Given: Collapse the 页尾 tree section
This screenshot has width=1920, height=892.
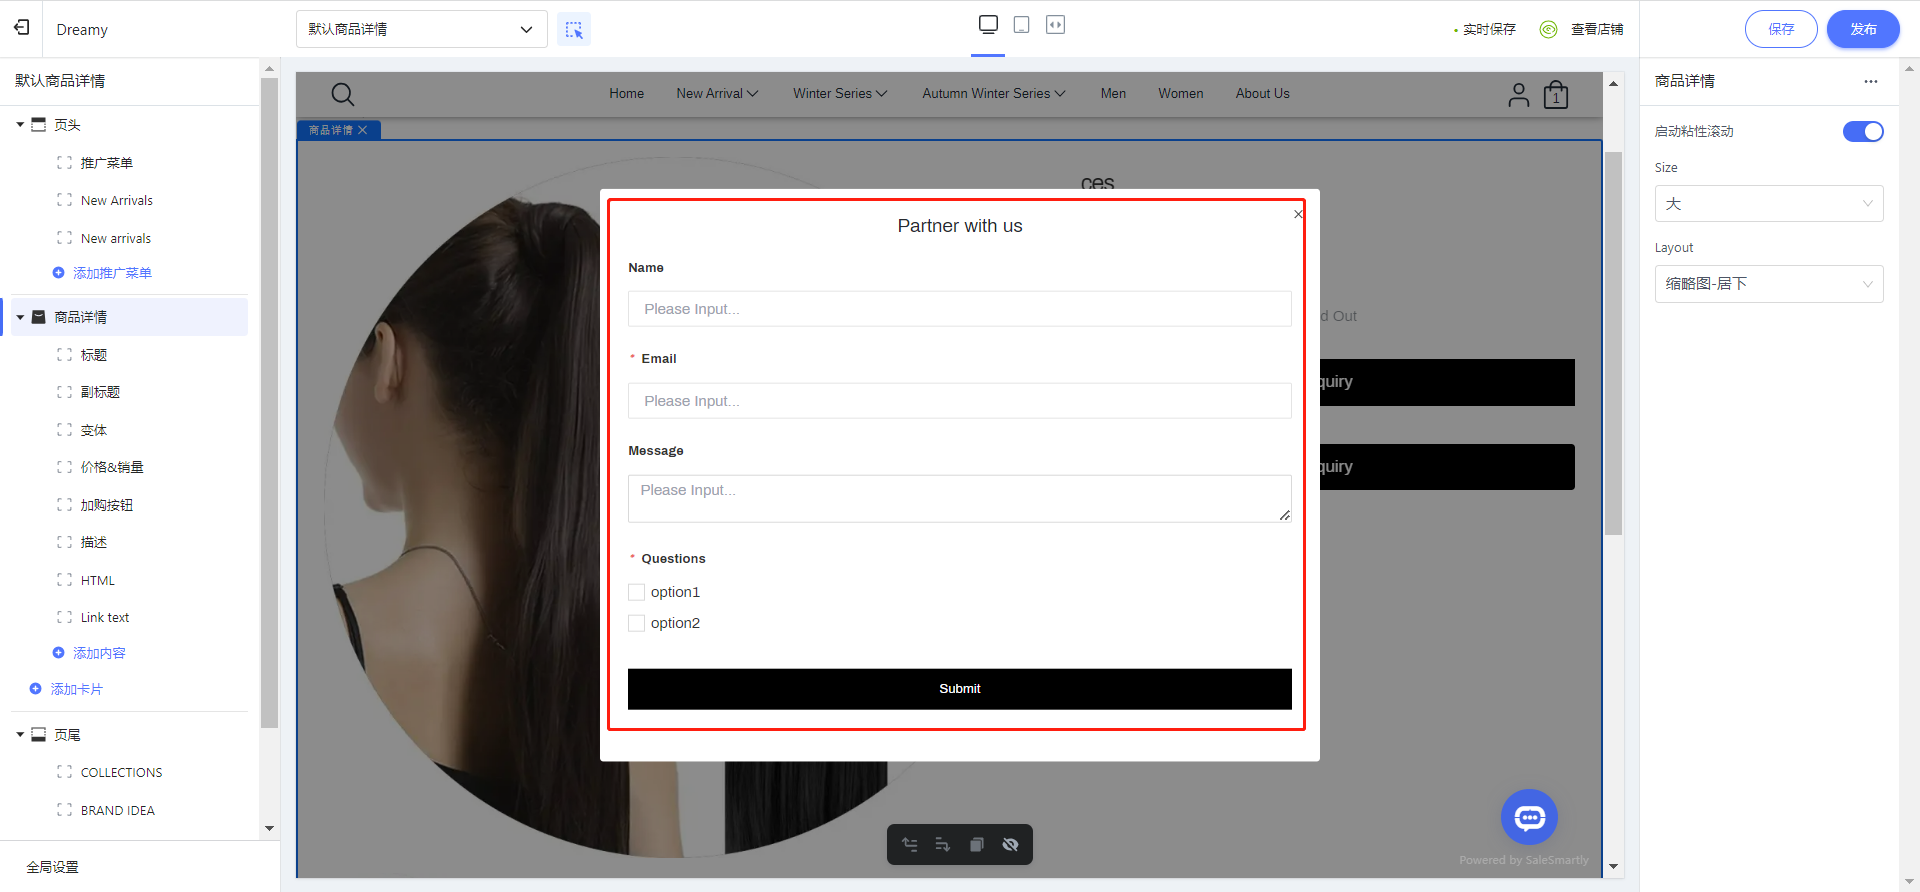Looking at the screenshot, I should [20, 735].
